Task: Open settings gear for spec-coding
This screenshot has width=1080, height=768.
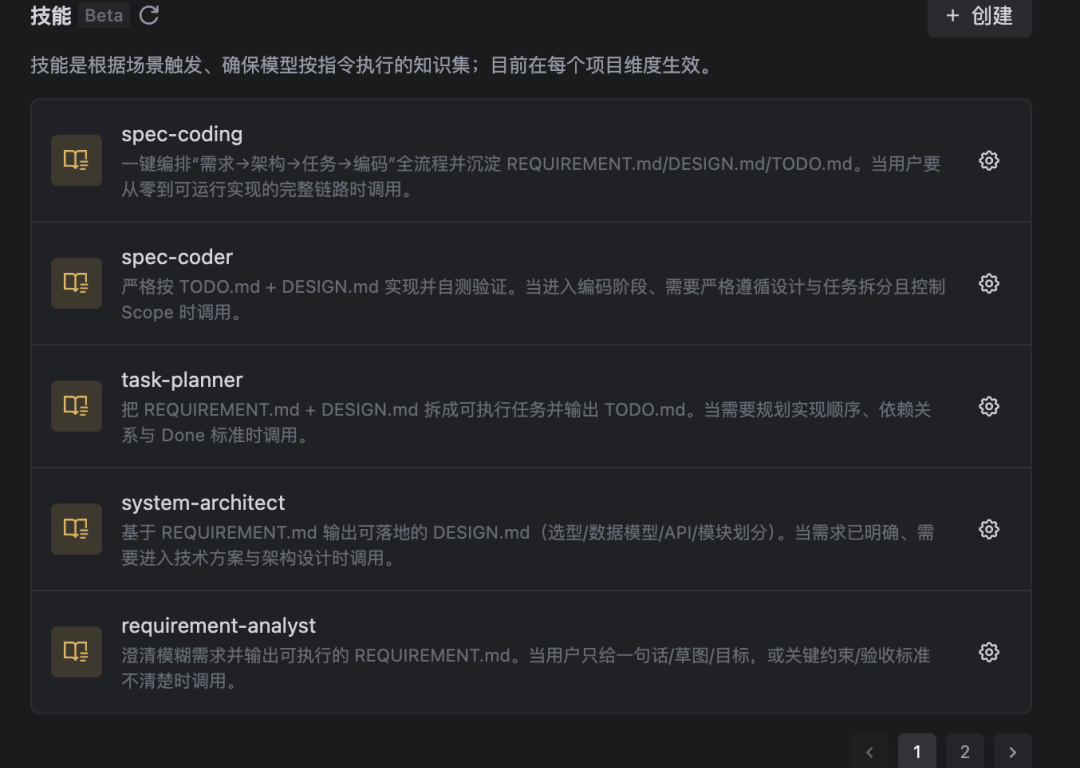Action: (988, 160)
